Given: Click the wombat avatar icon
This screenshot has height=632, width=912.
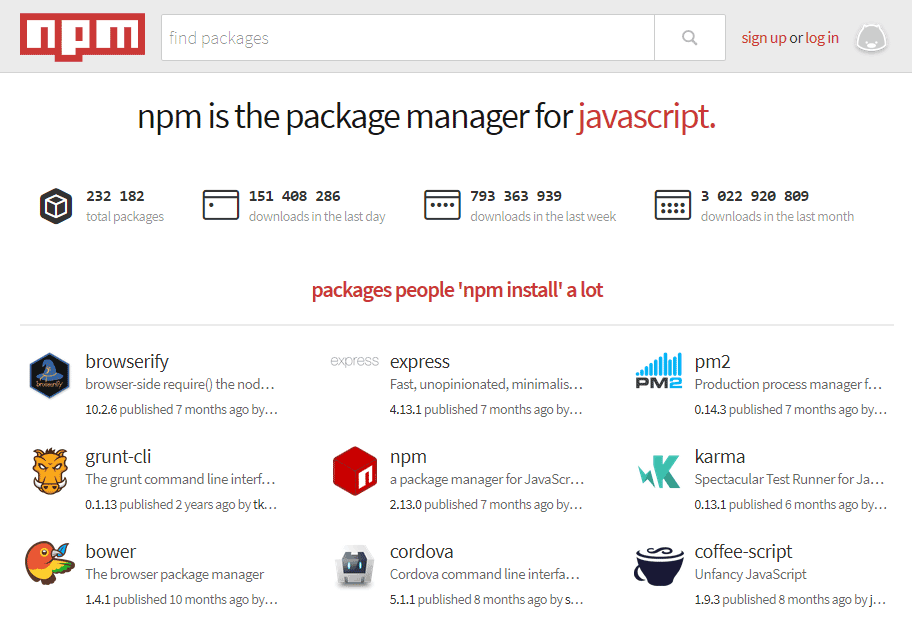Looking at the screenshot, I should coord(871,38).
